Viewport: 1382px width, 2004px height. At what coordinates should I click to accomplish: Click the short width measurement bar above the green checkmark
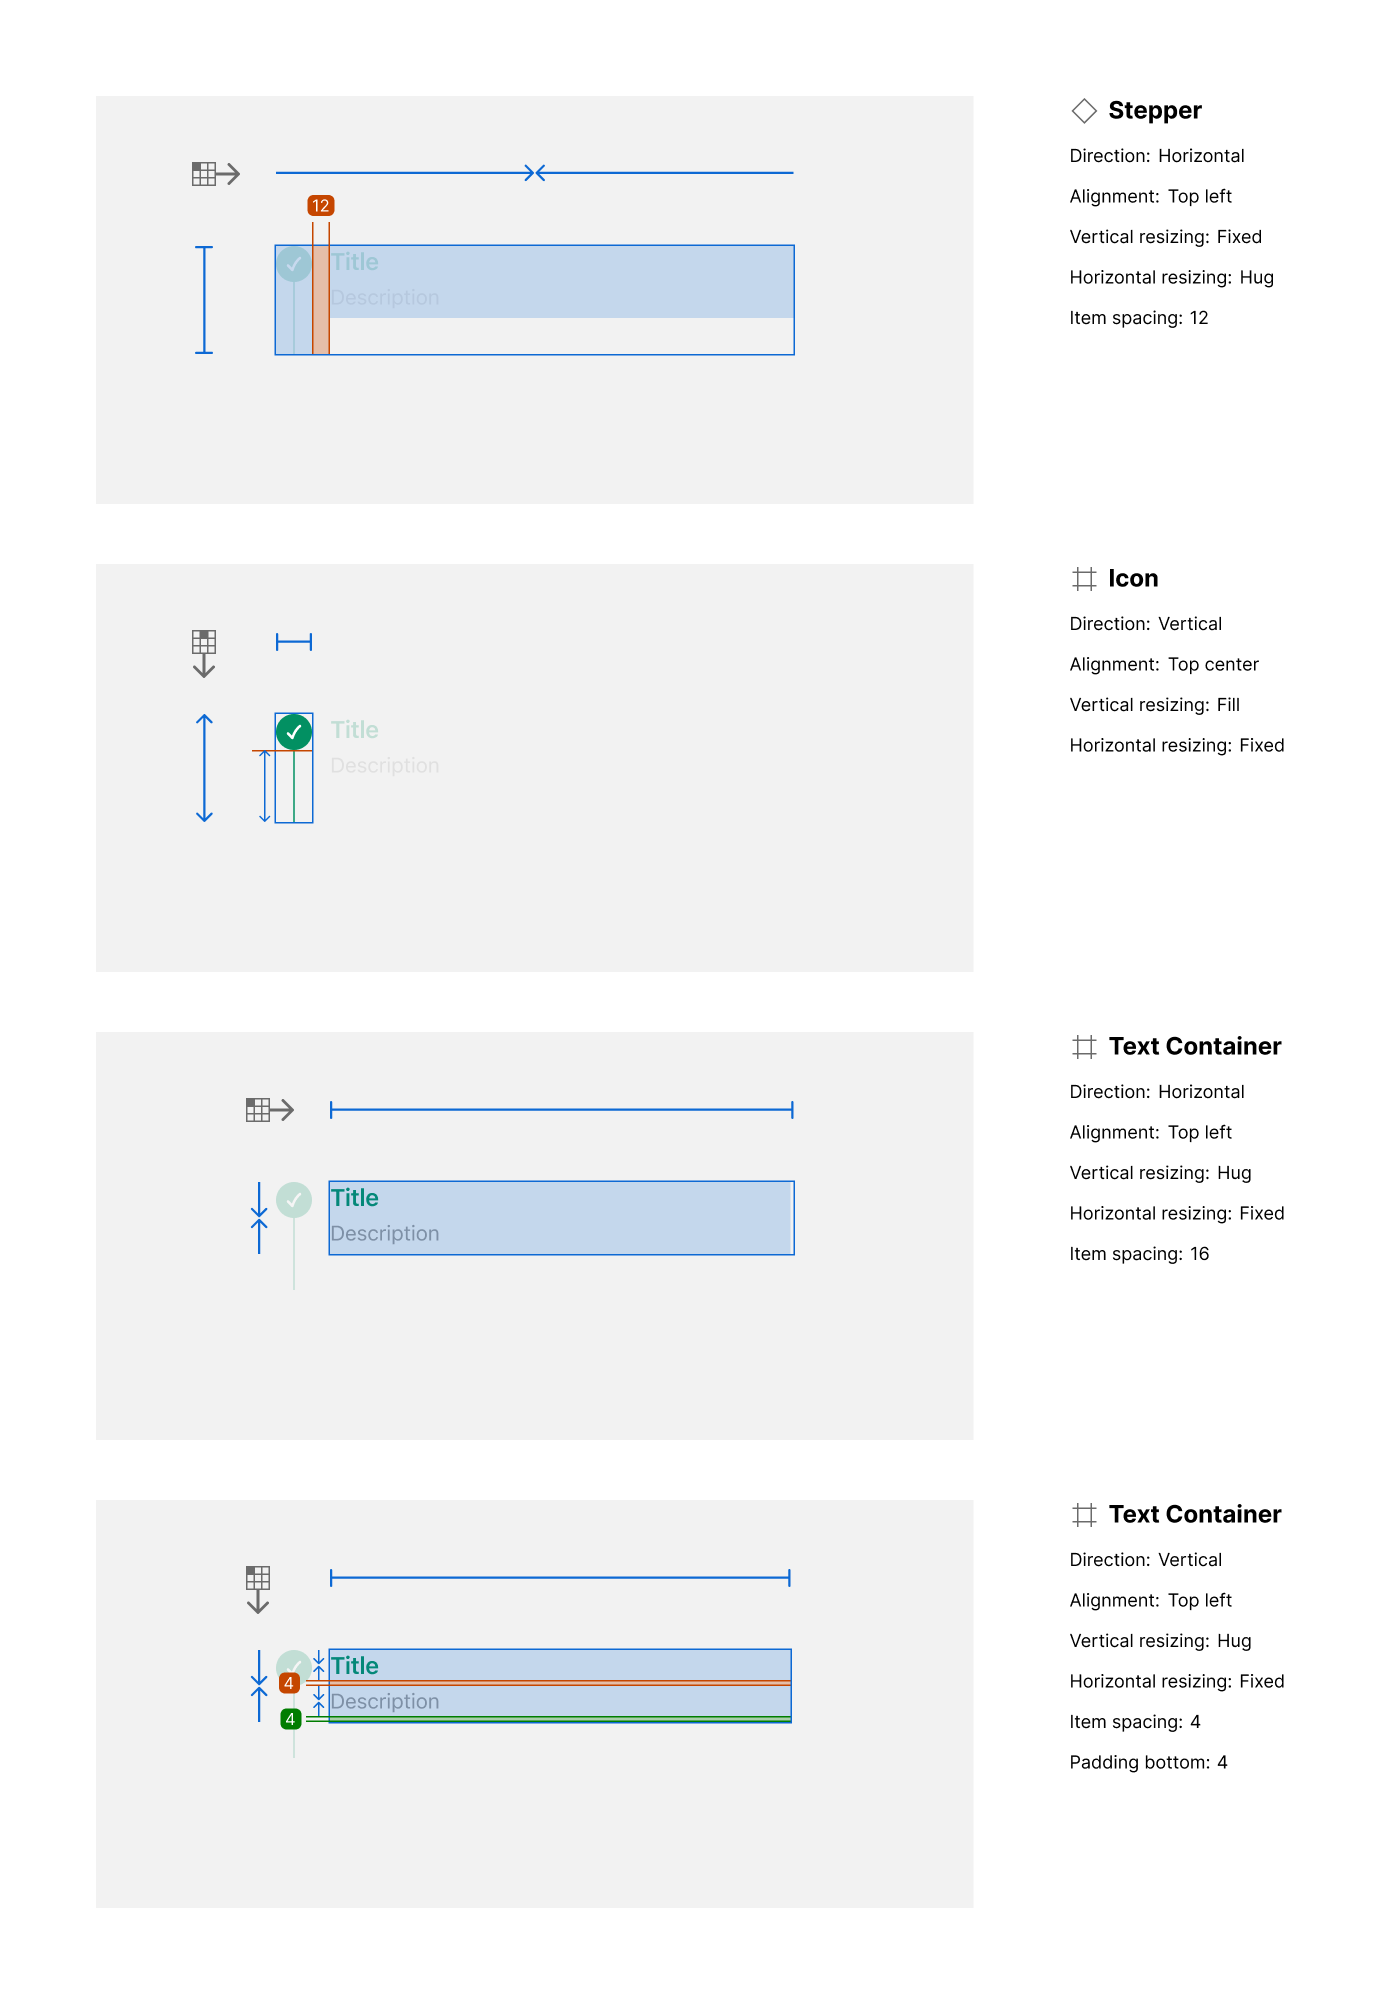[x=294, y=642]
